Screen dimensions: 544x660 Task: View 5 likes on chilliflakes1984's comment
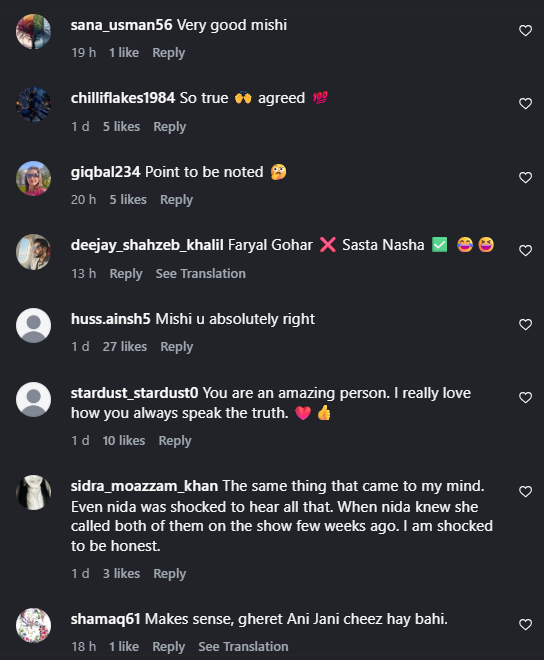tap(121, 126)
